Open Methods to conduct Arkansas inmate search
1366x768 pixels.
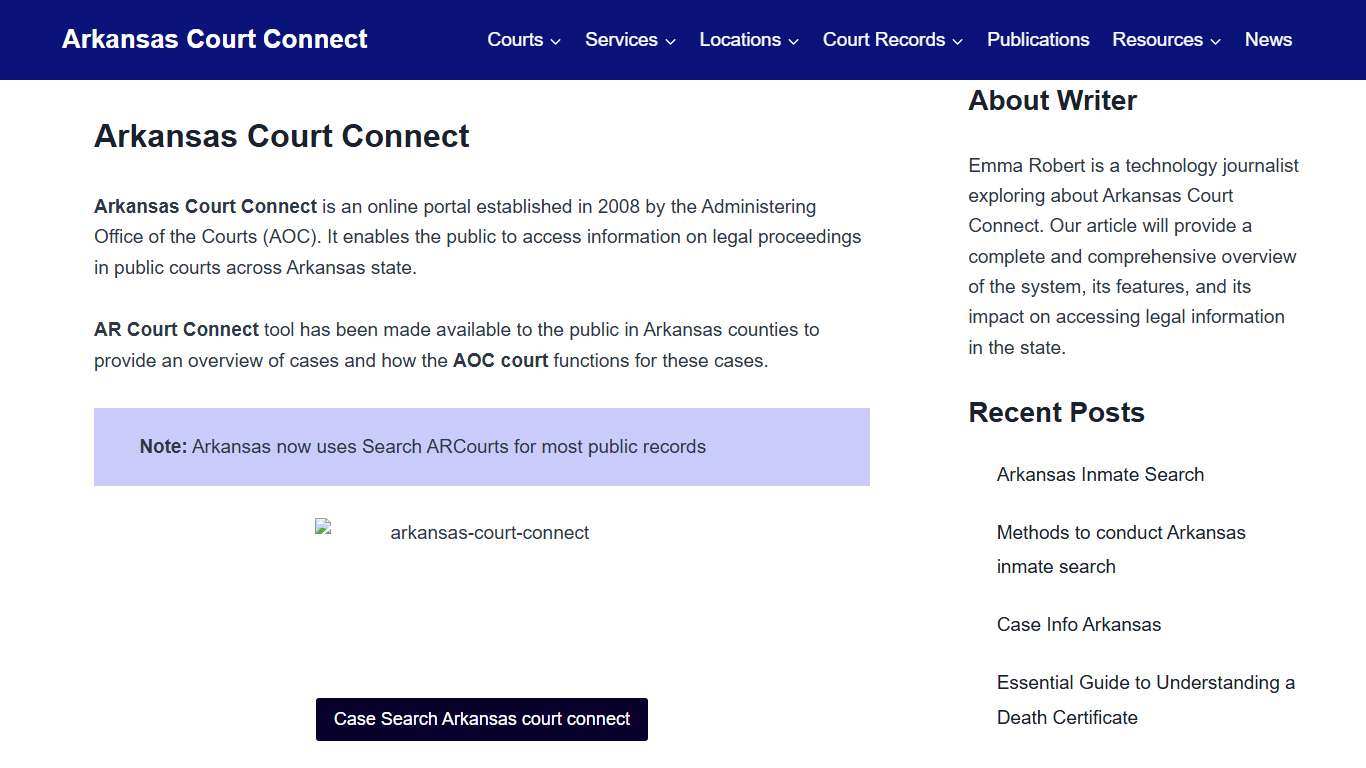pos(1121,549)
